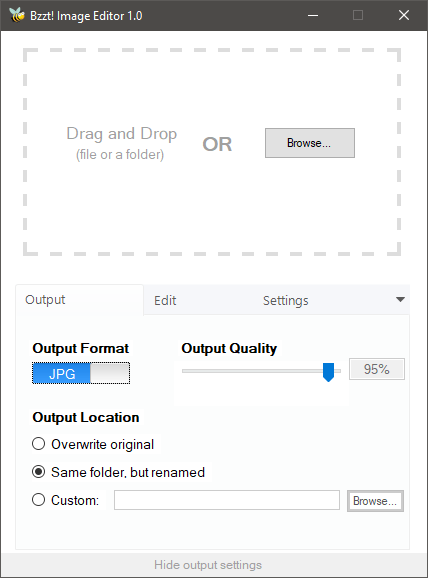Open the tab overflow dropdown arrow
Viewport: 428px width, 578px height.
point(400,300)
